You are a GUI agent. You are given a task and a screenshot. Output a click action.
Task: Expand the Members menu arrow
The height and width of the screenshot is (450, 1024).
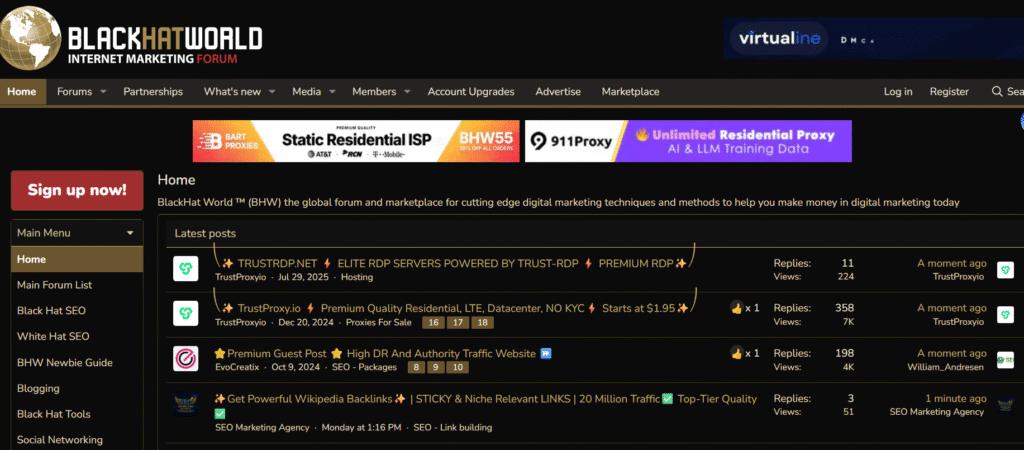(x=407, y=92)
